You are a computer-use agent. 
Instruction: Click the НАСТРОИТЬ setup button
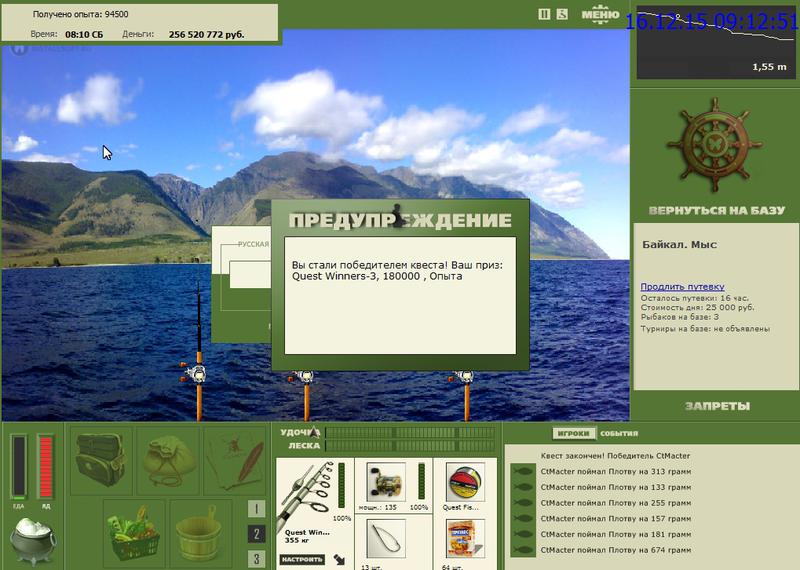click(302, 559)
